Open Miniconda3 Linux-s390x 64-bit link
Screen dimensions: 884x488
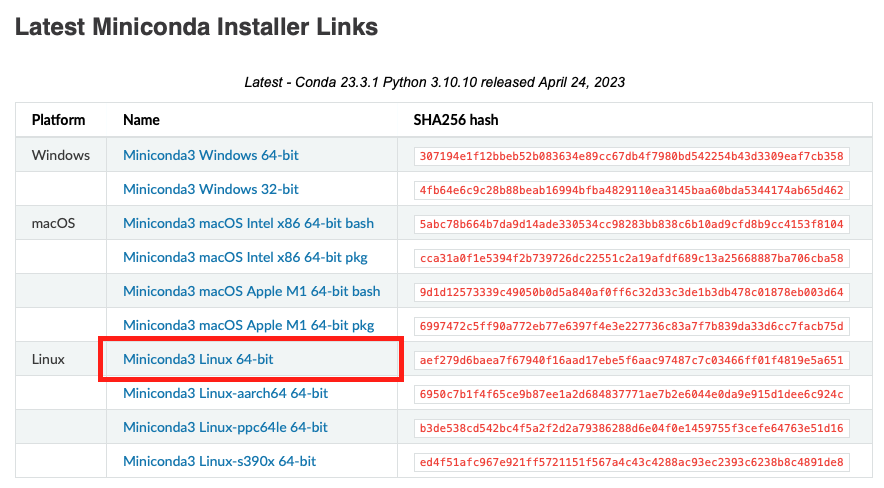219,461
